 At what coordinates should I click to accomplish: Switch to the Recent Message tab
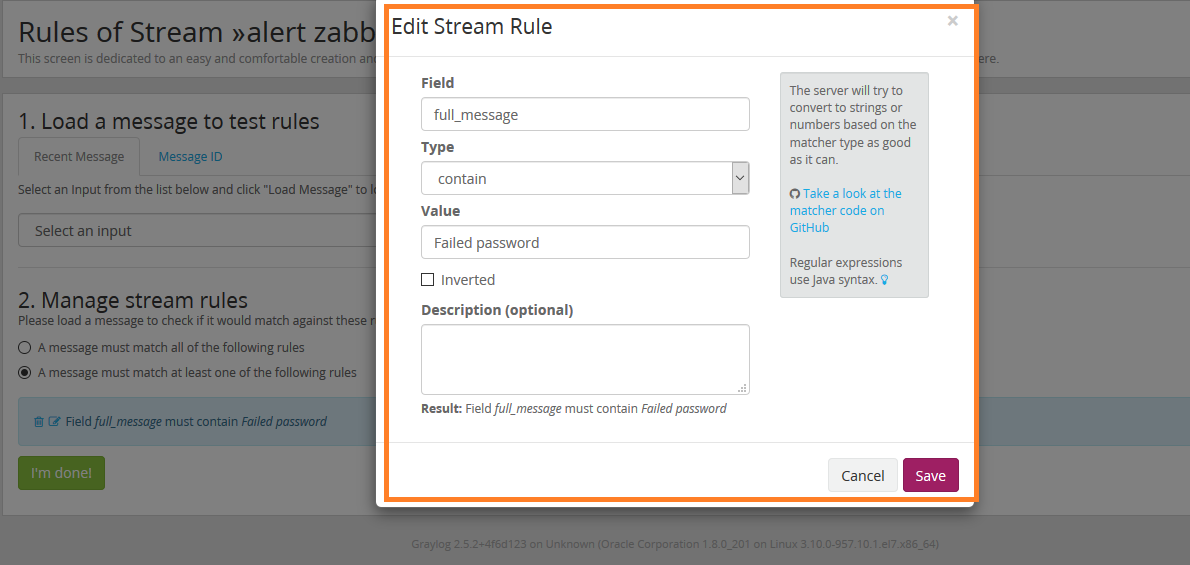point(79,157)
